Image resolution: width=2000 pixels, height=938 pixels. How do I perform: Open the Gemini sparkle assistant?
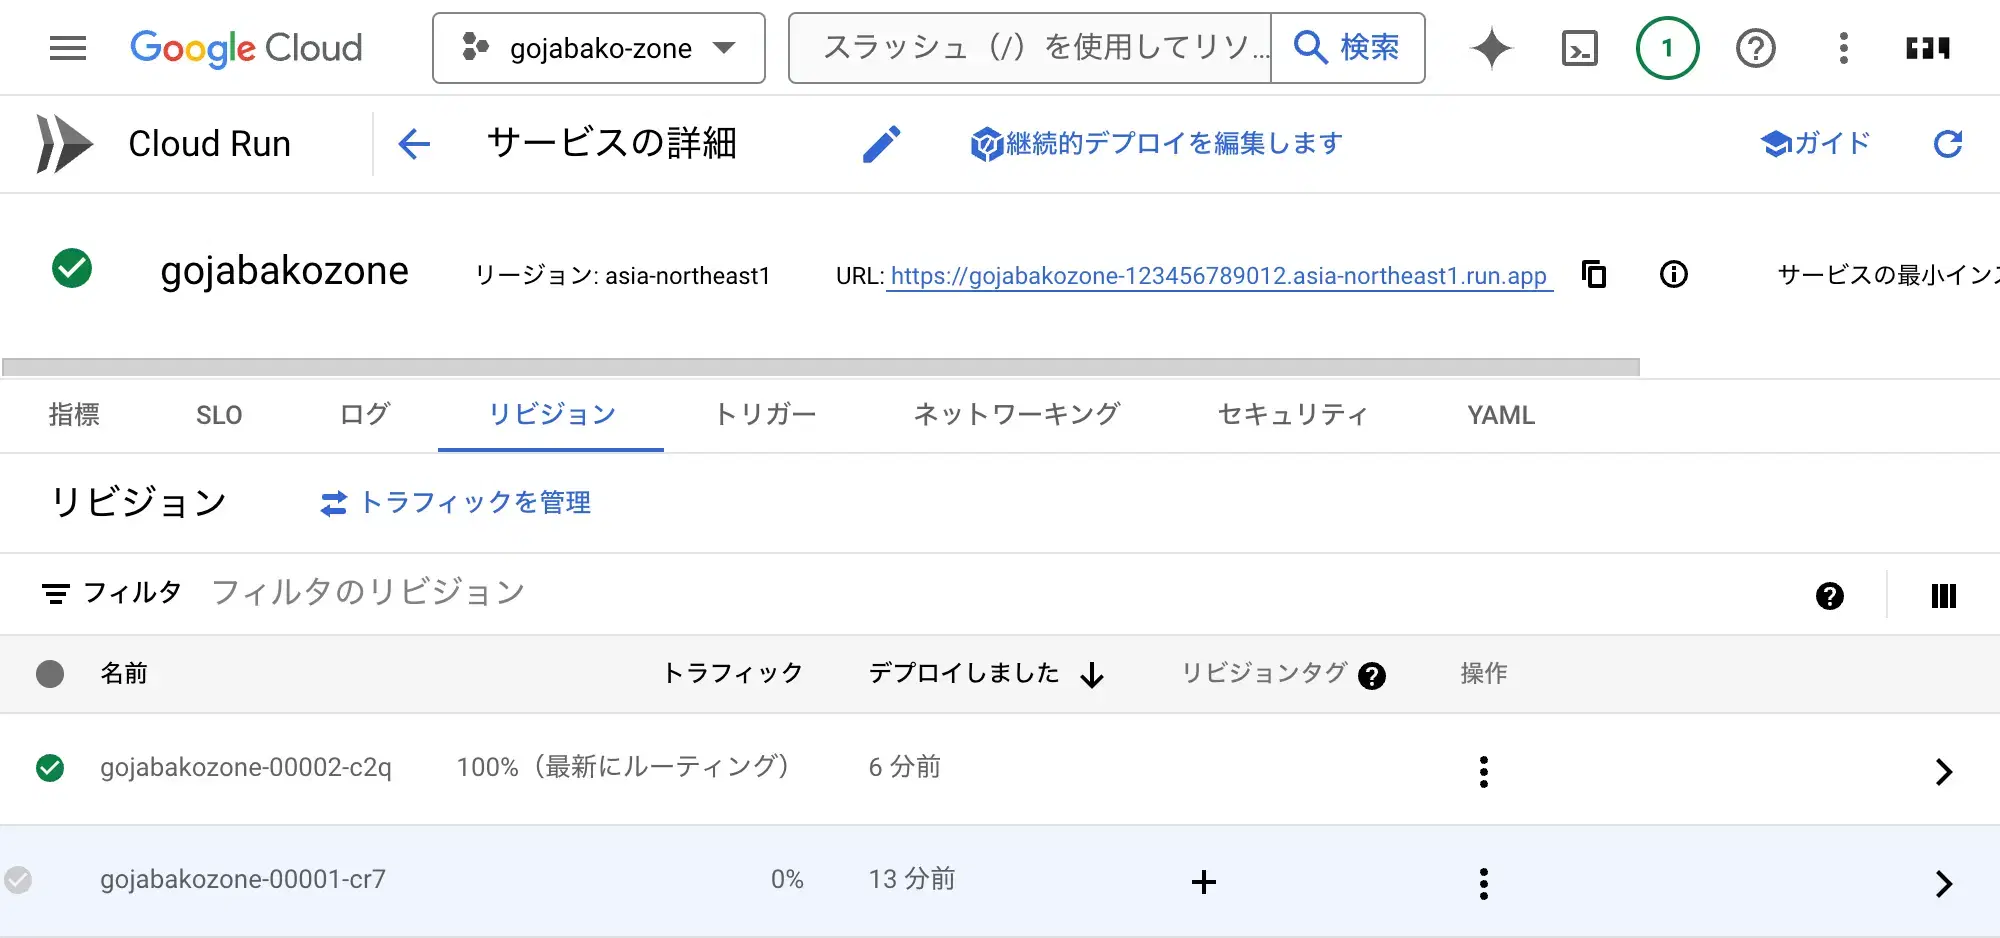pyautogui.click(x=1492, y=48)
